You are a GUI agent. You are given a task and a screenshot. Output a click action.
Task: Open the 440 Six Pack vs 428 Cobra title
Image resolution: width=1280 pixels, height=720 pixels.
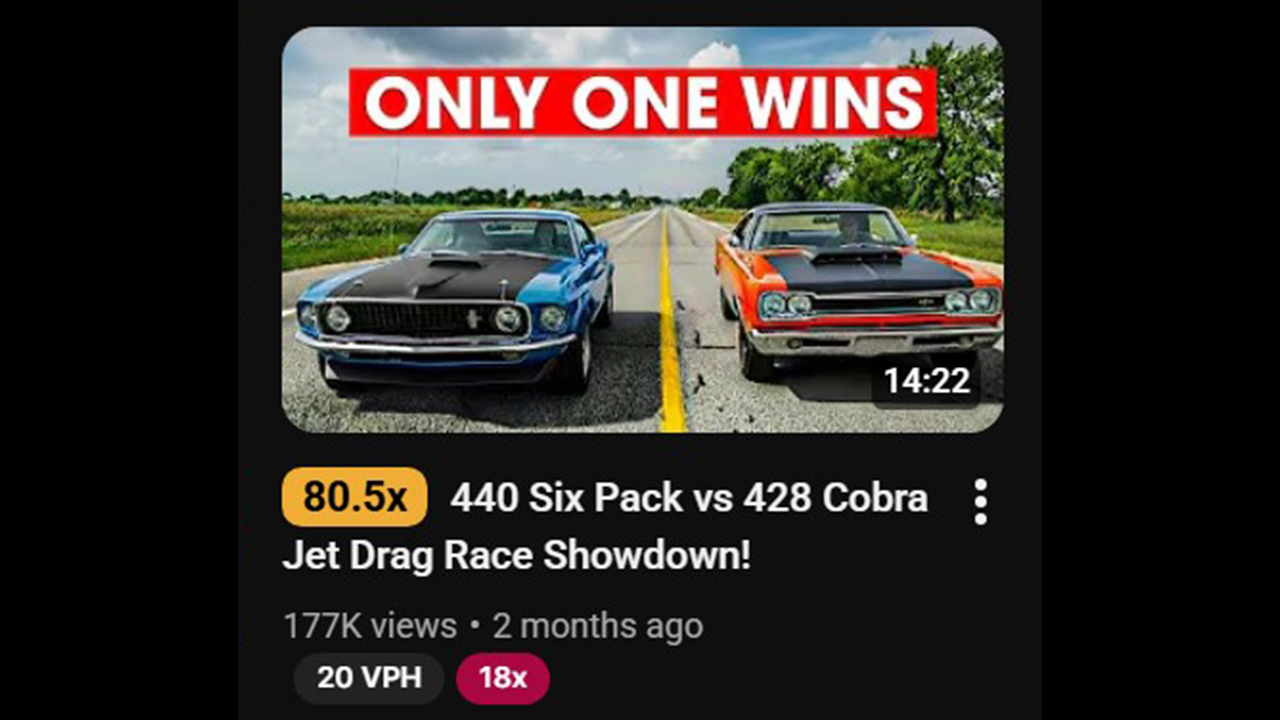pos(689,497)
